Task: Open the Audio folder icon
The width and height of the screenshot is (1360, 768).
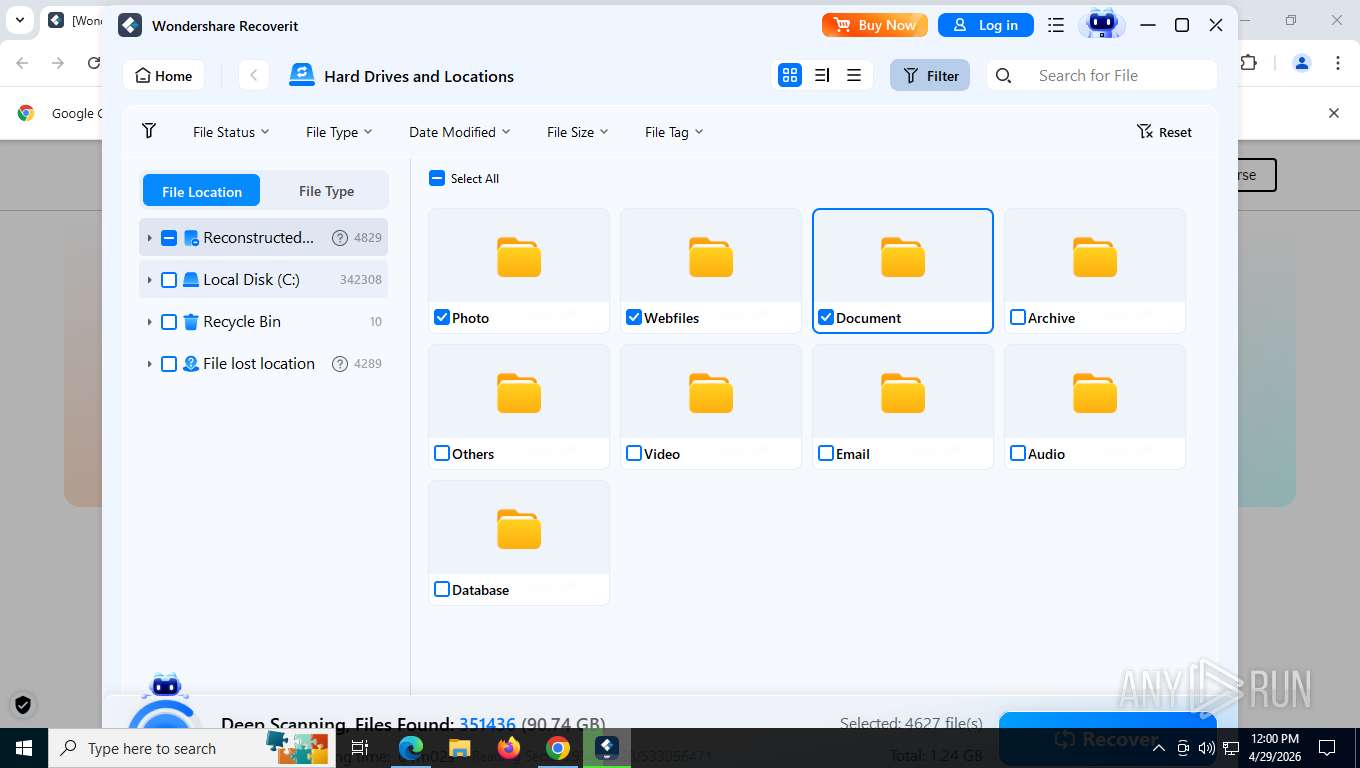Action: [x=1095, y=393]
